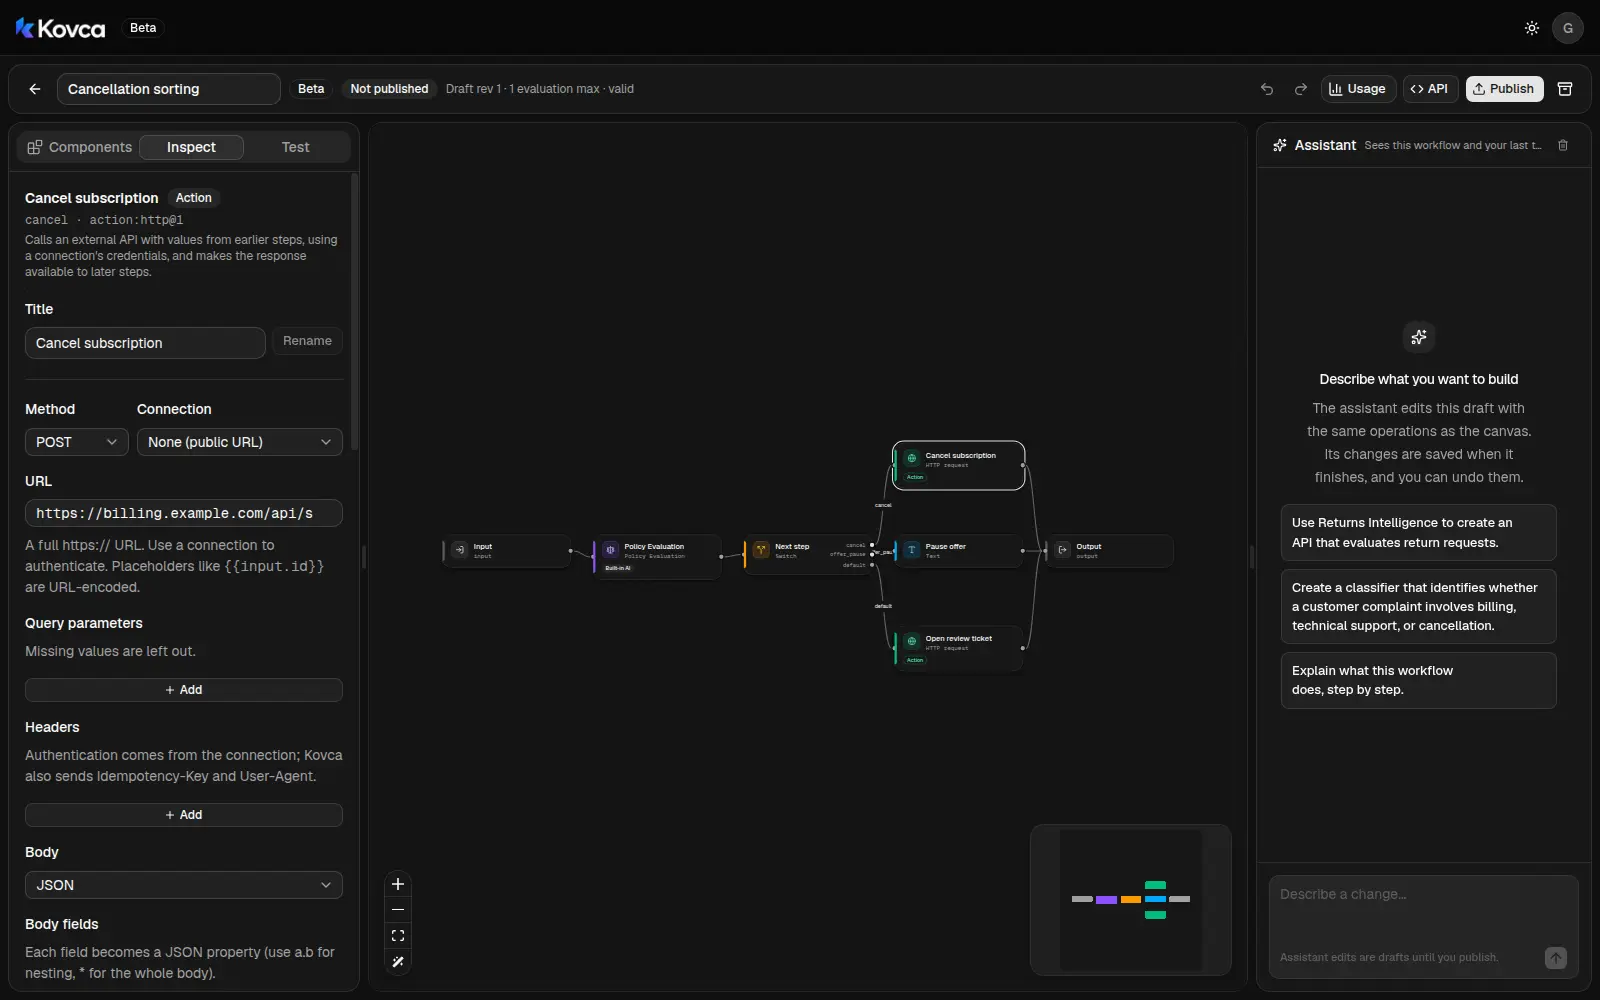Select the Input node
This screenshot has width=1600, height=1000.
tap(506, 551)
